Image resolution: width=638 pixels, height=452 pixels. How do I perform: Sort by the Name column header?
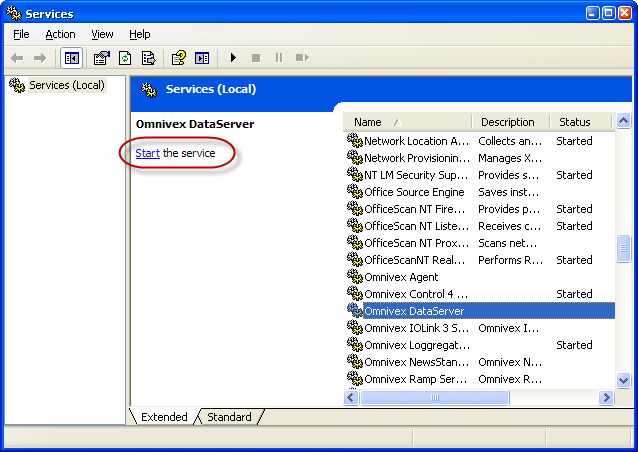click(x=407, y=122)
